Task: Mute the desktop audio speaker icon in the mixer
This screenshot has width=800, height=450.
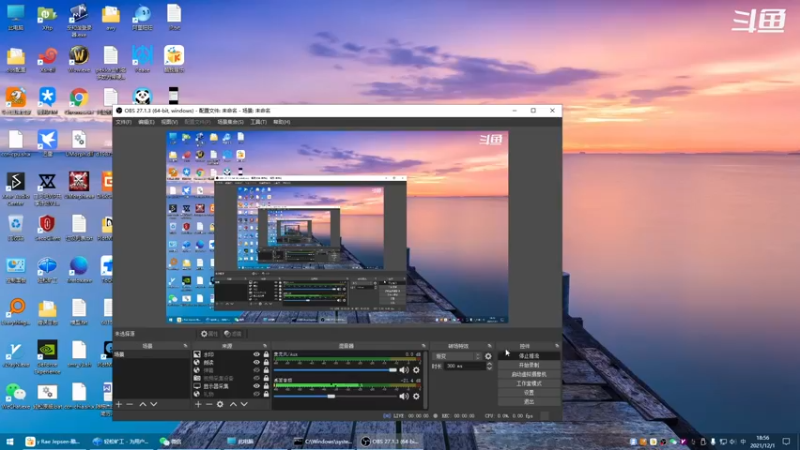Action: 404,396
